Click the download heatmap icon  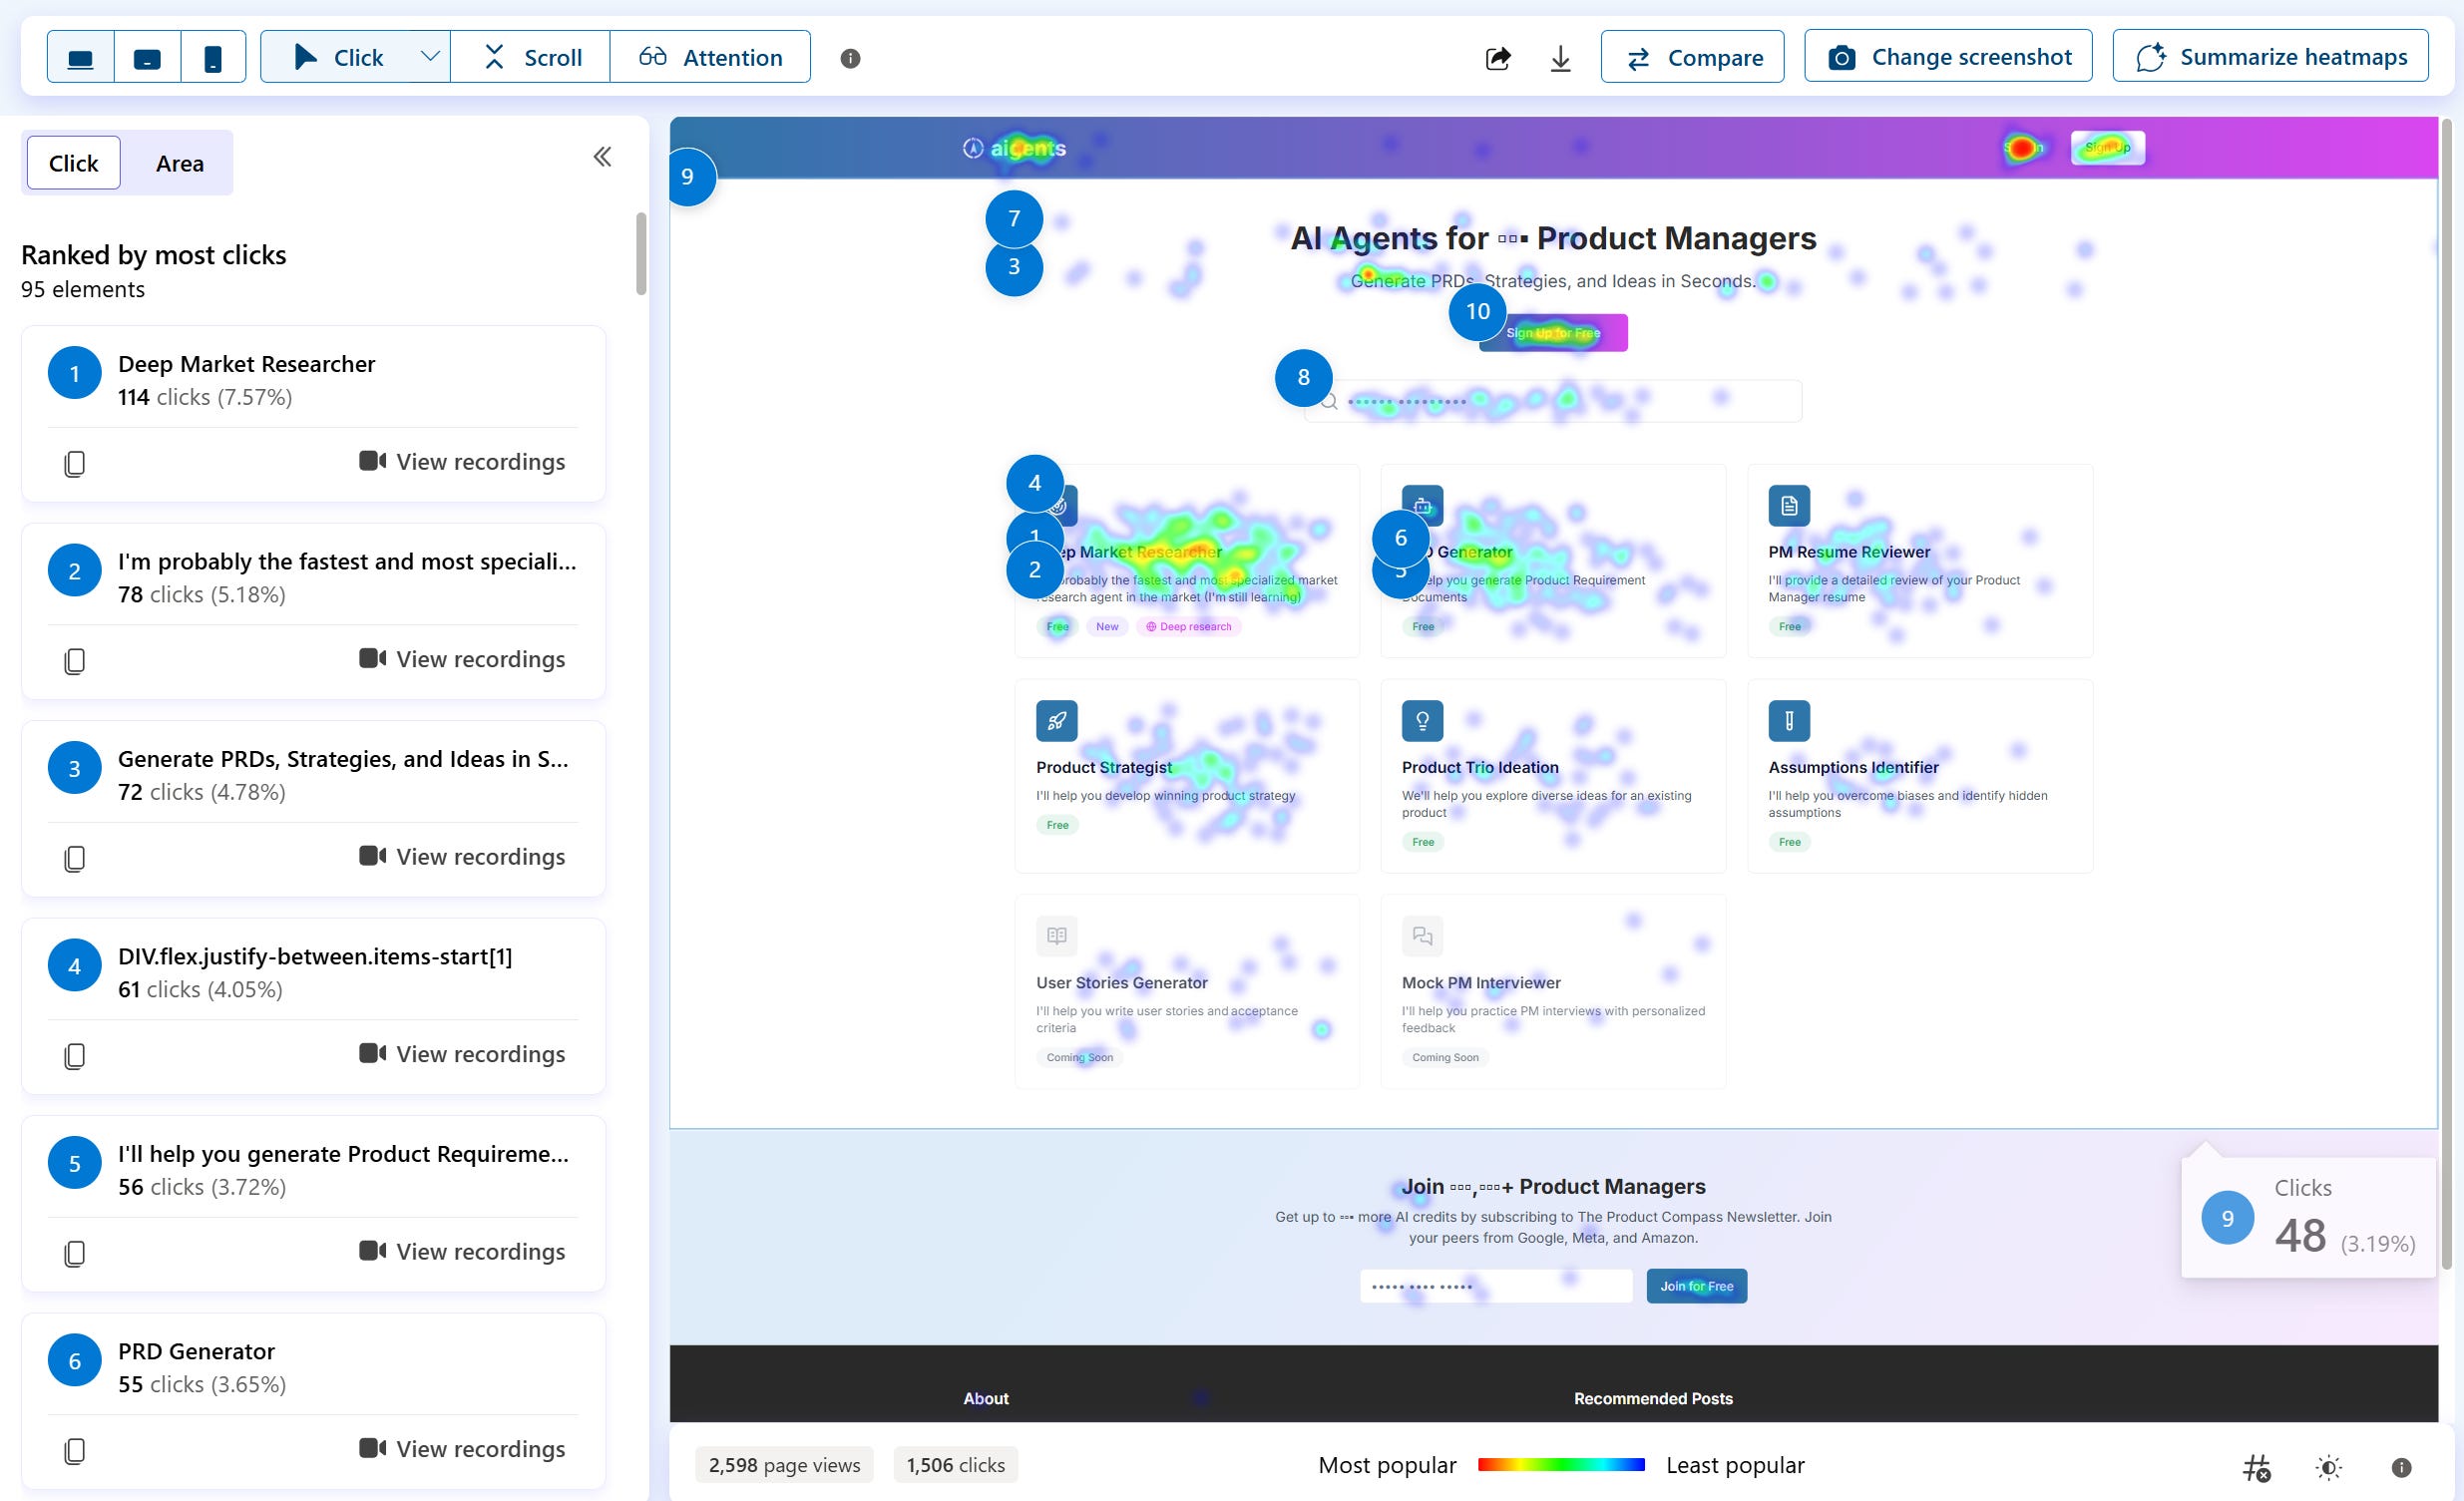1560,58
